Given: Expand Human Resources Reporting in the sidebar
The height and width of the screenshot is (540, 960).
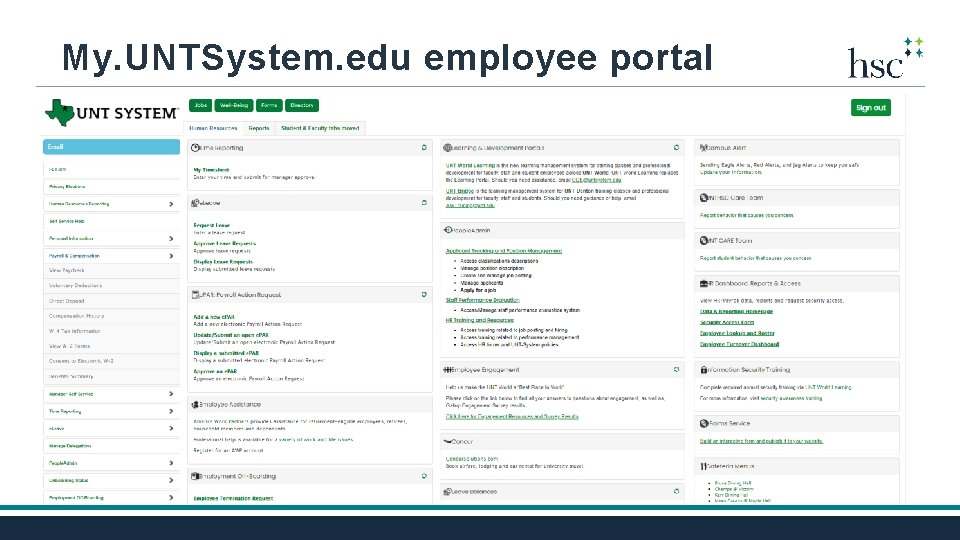Looking at the screenshot, I should 171,204.
